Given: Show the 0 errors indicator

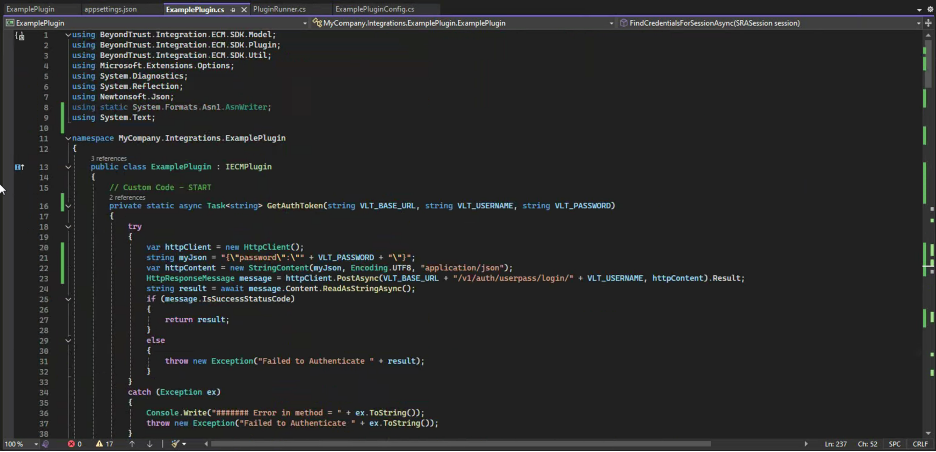Looking at the screenshot, I should [x=75, y=444].
